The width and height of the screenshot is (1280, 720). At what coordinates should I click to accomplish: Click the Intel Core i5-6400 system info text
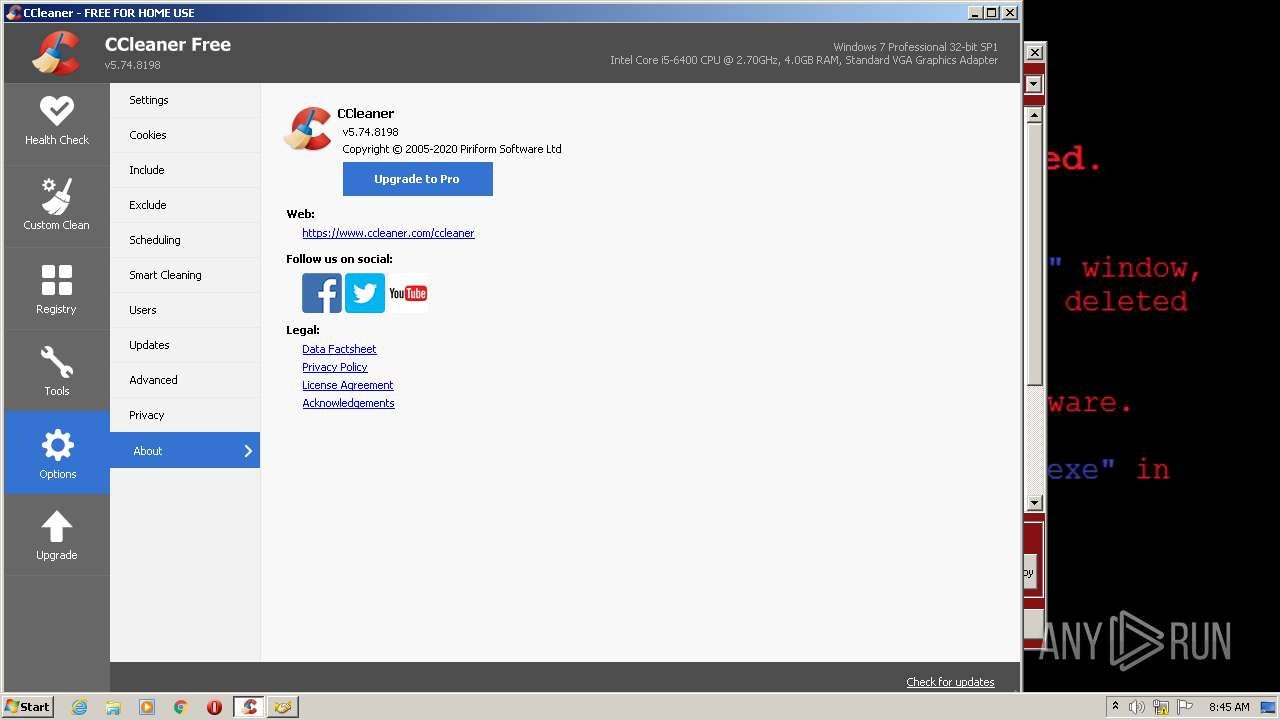pos(804,60)
